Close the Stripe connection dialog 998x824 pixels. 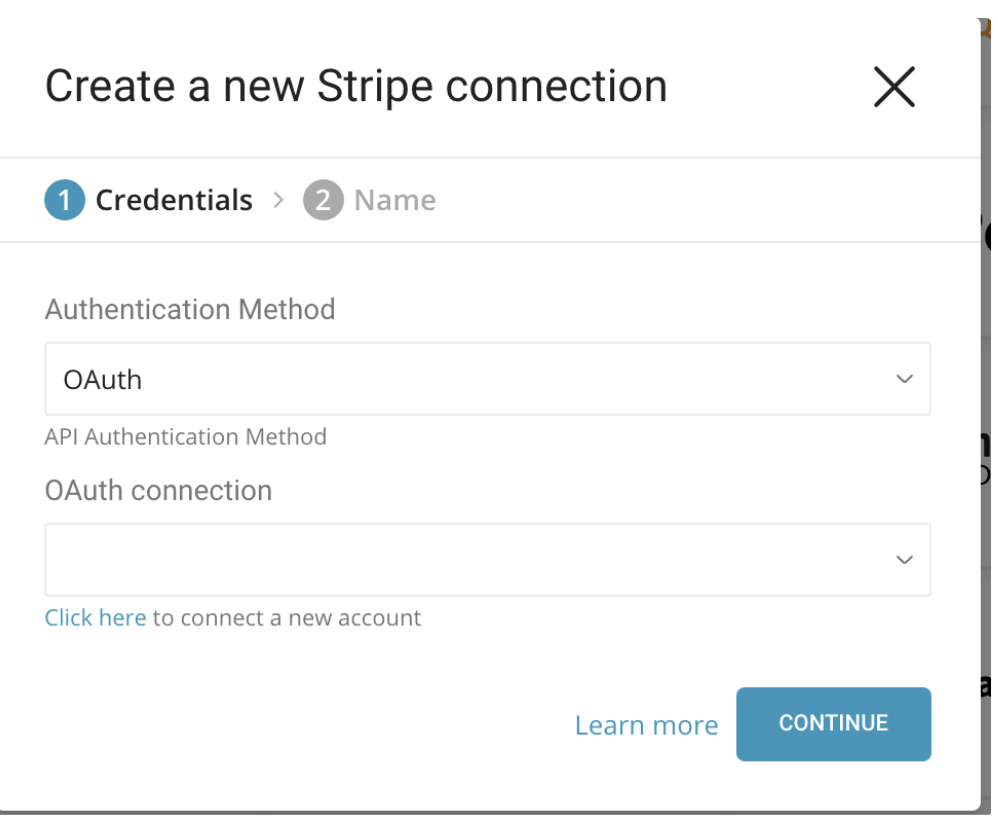894,88
